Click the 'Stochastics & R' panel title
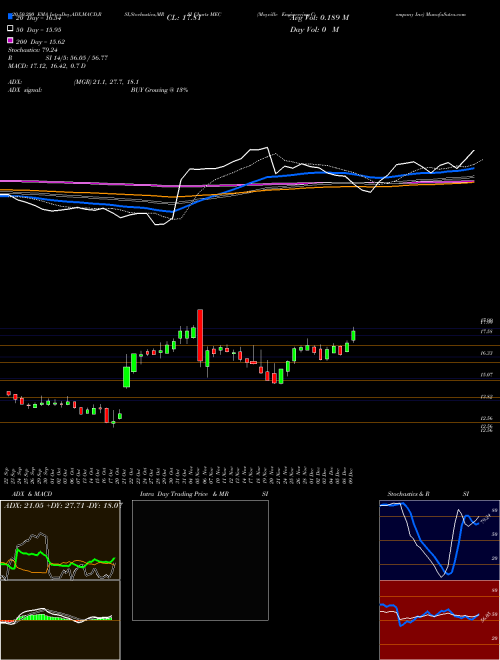500x660 pixels. [409, 494]
